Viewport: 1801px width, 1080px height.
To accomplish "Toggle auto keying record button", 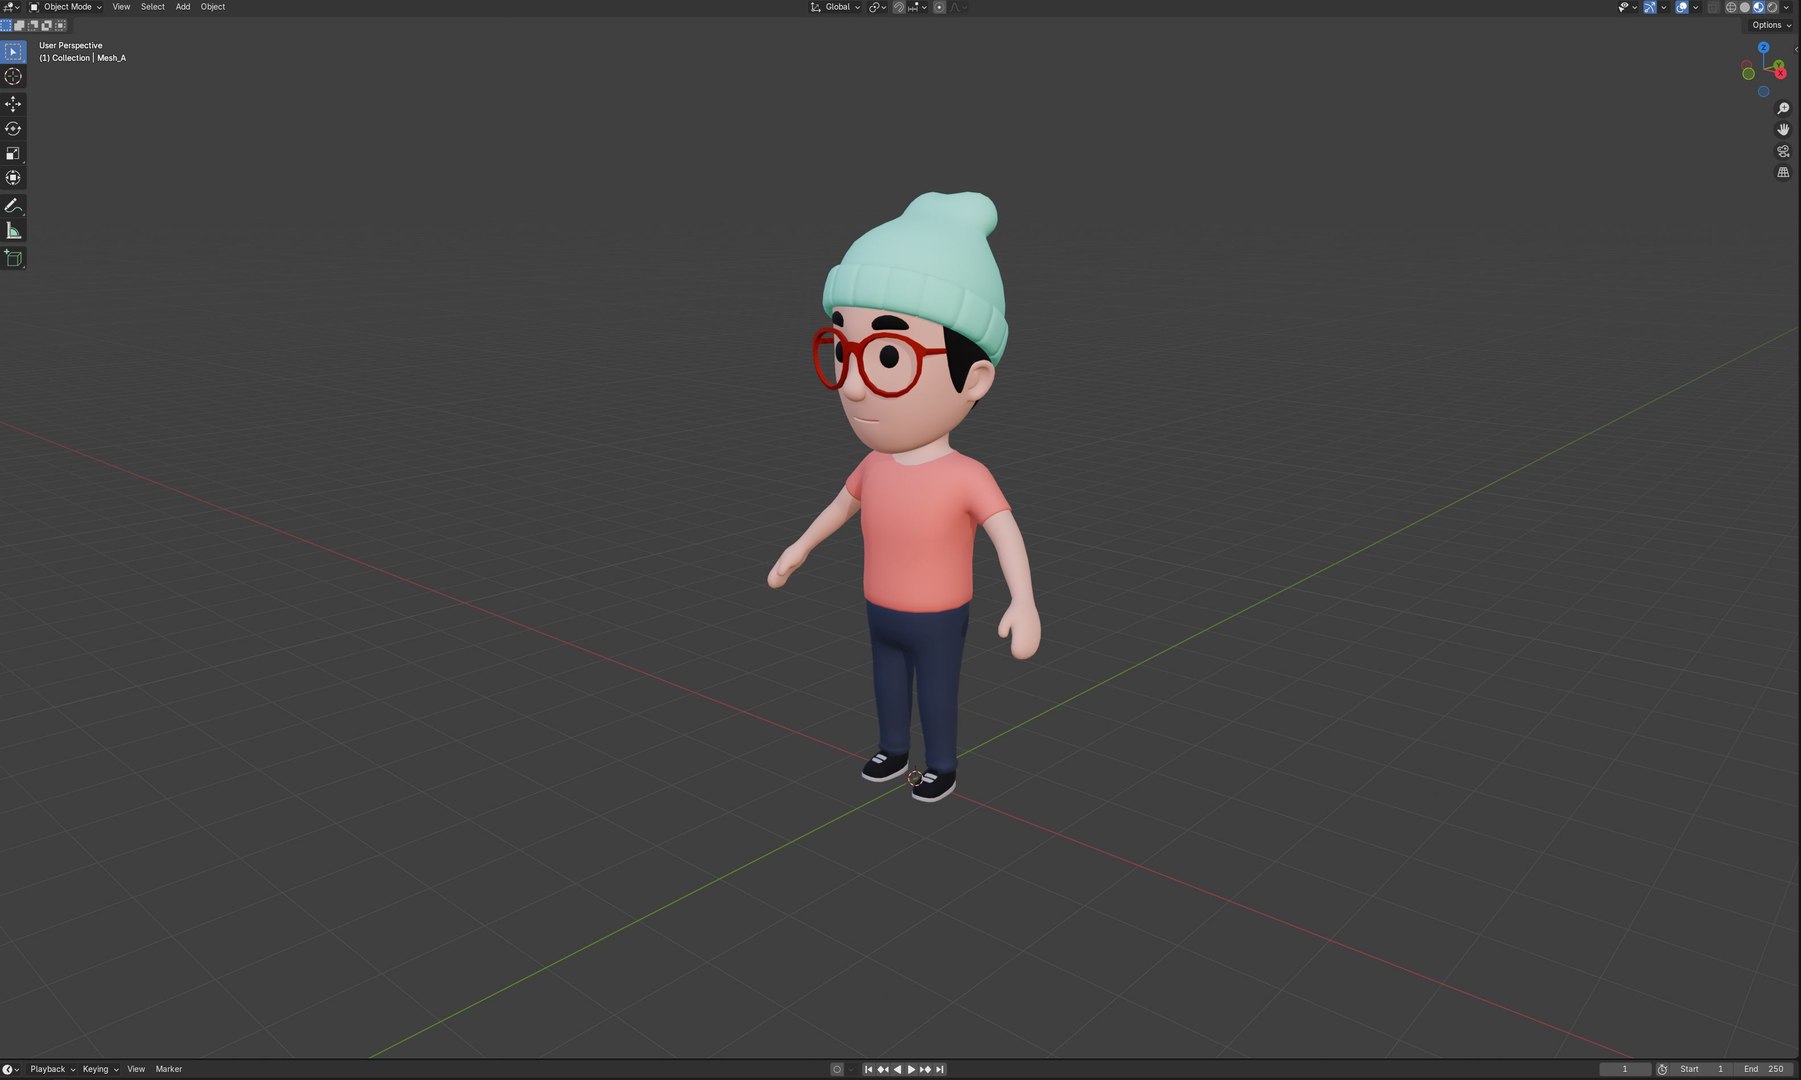I will 837,1069.
